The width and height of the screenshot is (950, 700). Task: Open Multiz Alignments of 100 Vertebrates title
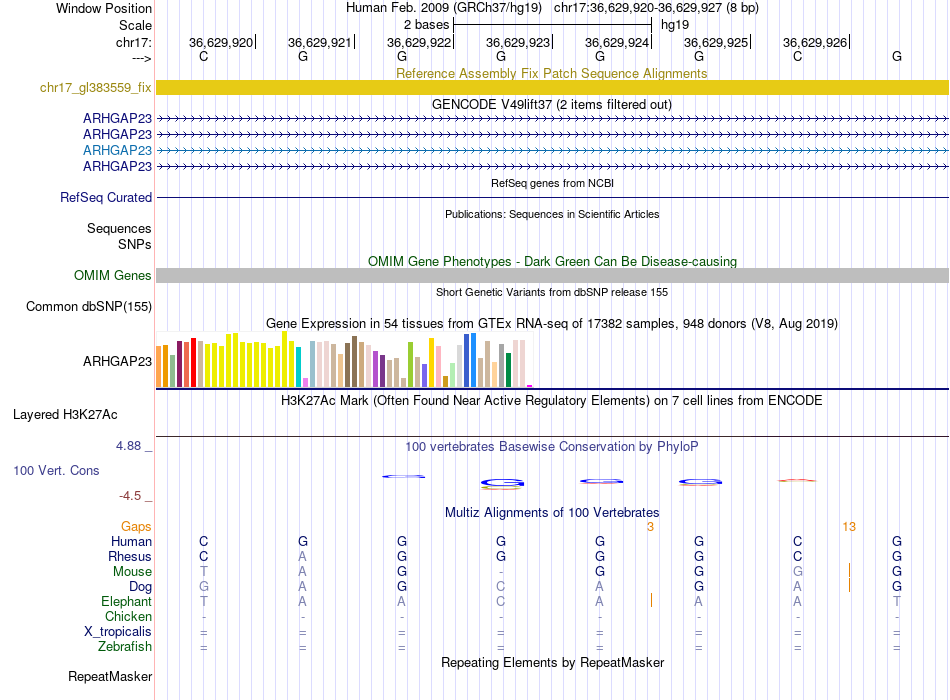click(x=552, y=513)
